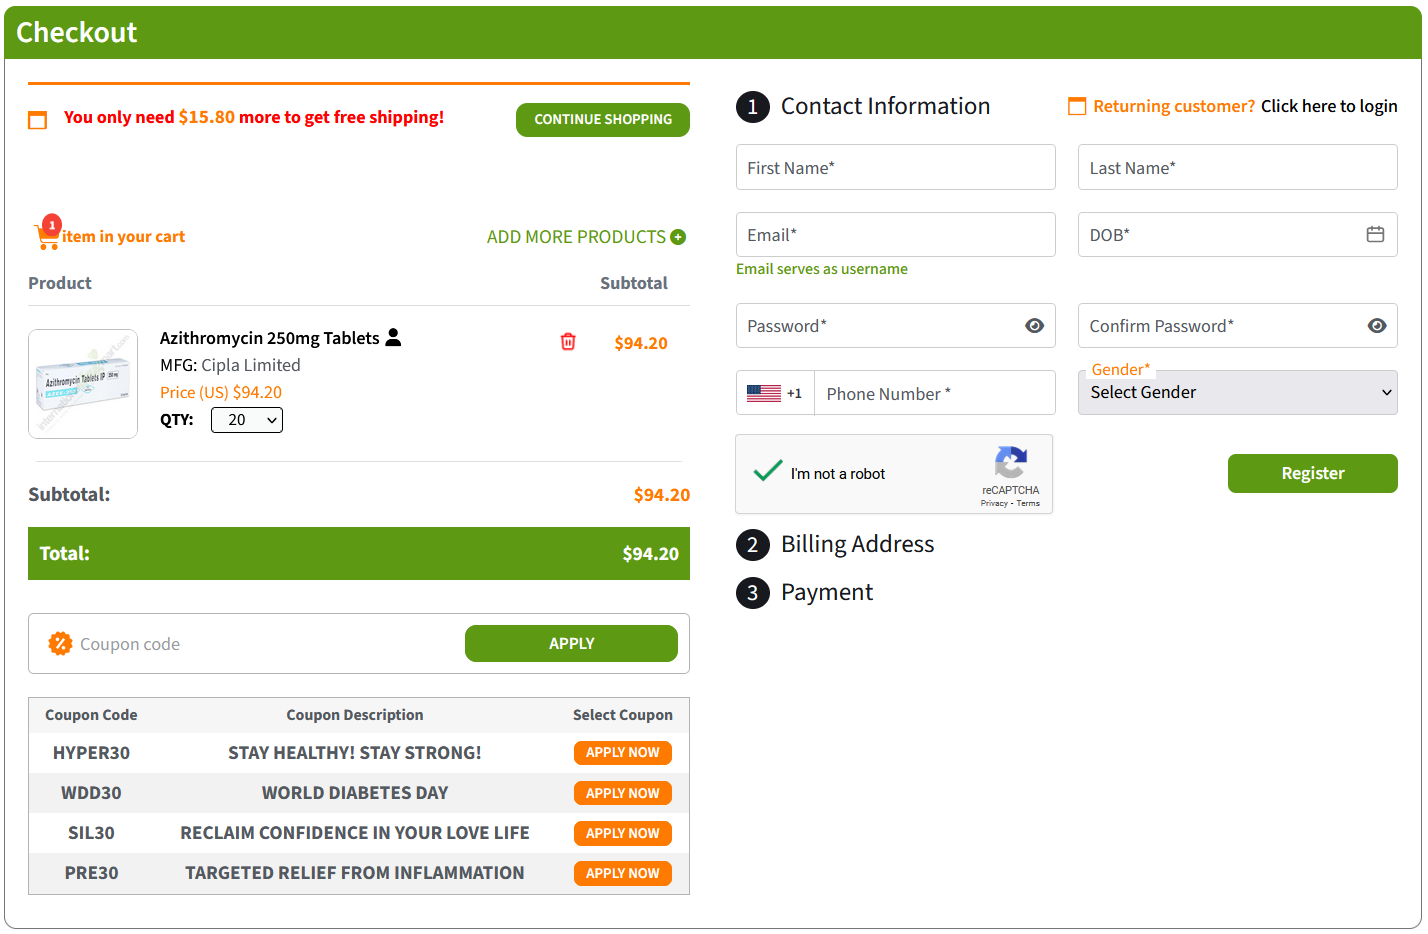This screenshot has height=934, width=1428.
Task: Click the orange icon beside the free shipping message
Action: pyautogui.click(x=37, y=120)
